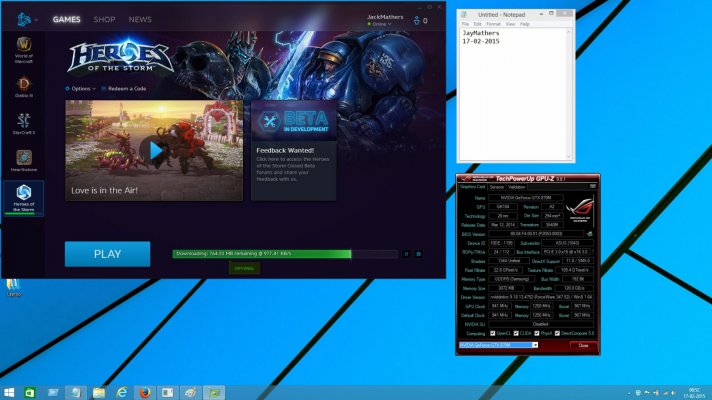Click the Redeem a Code link
Viewport: 712px width, 400px height.
(124, 89)
